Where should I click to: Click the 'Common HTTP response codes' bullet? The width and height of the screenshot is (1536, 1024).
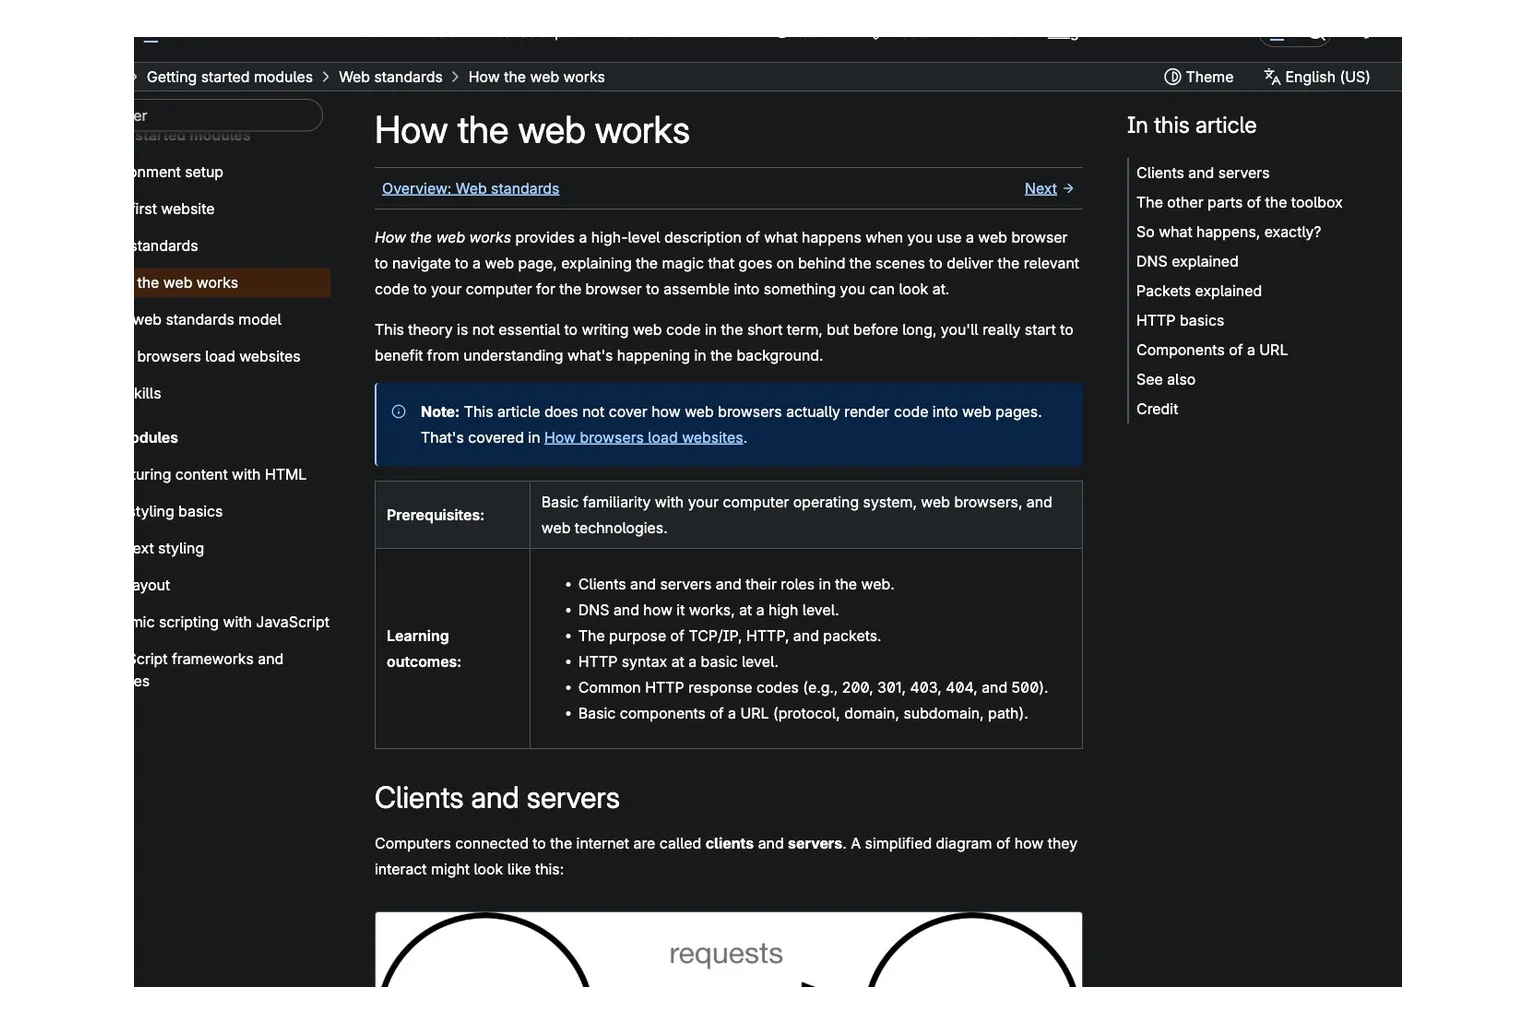tap(813, 688)
